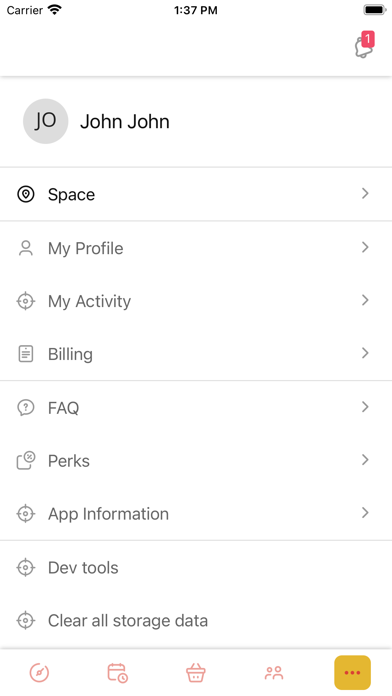
Task: Tap the JO avatar circle
Action: (x=46, y=121)
